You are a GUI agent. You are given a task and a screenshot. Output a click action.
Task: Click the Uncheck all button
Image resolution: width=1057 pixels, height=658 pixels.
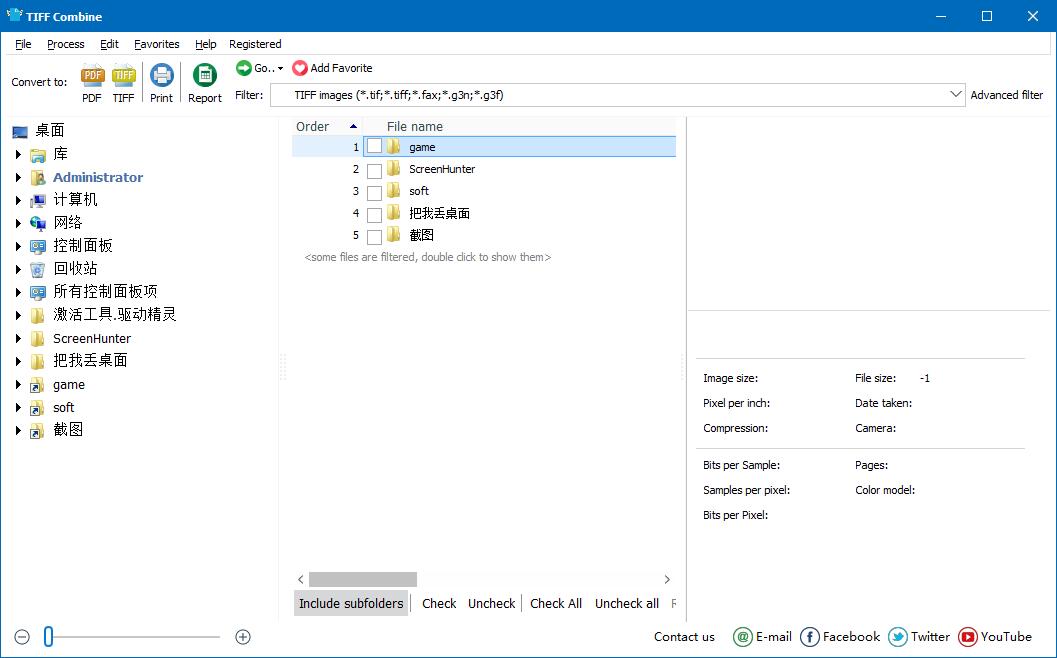[626, 603]
